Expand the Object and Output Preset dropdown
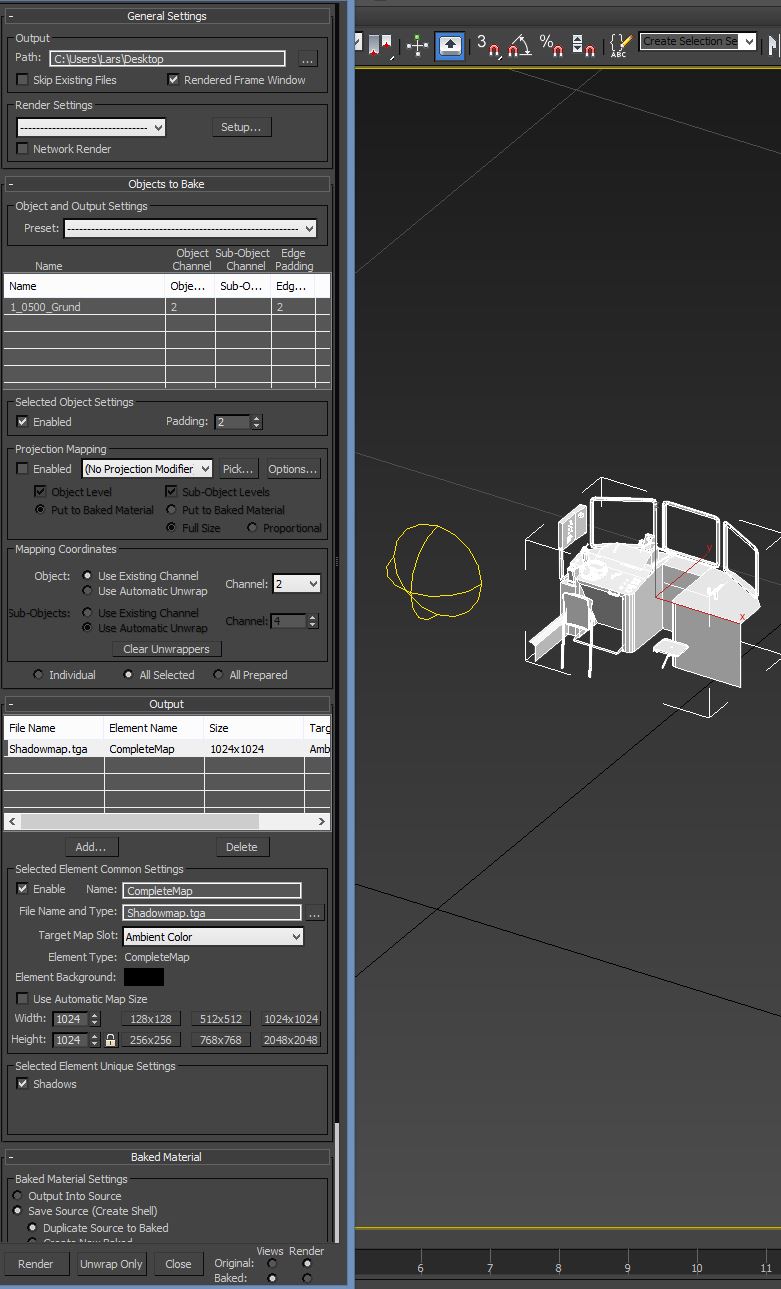The width and height of the screenshot is (781, 1289). coord(190,229)
